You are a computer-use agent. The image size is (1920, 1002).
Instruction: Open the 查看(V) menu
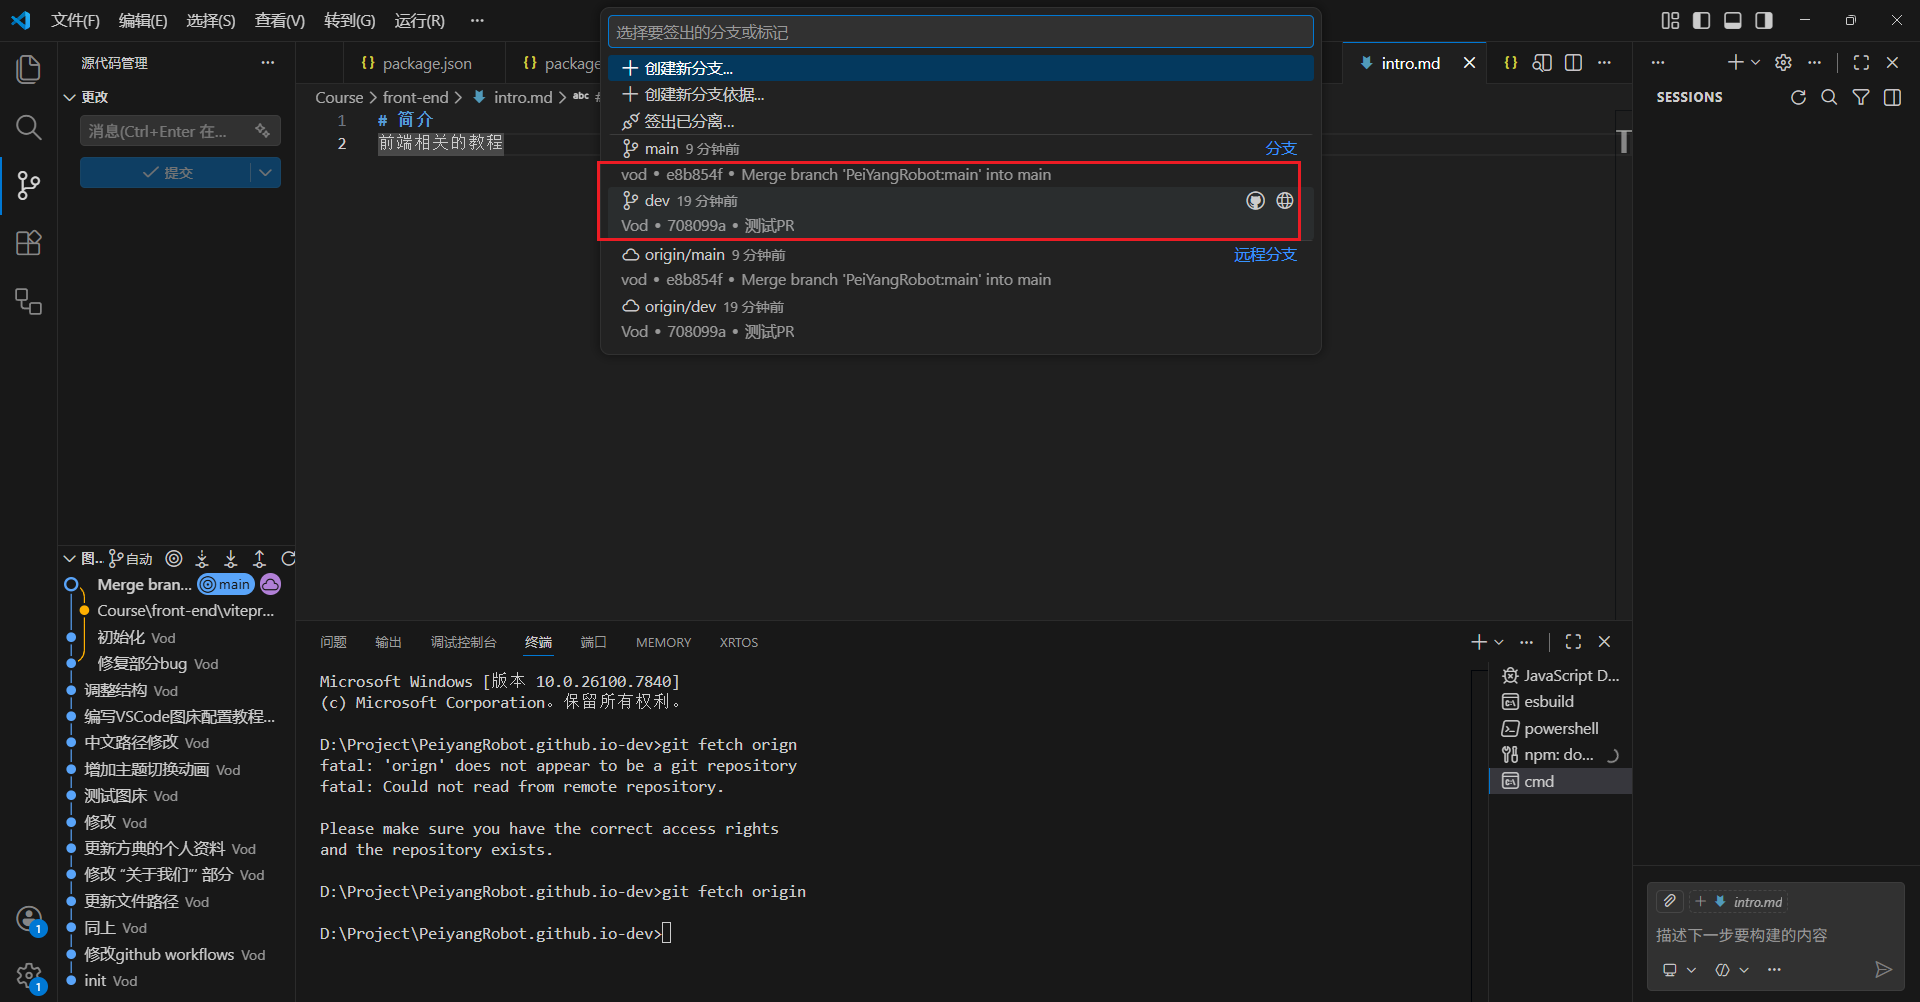pos(280,20)
